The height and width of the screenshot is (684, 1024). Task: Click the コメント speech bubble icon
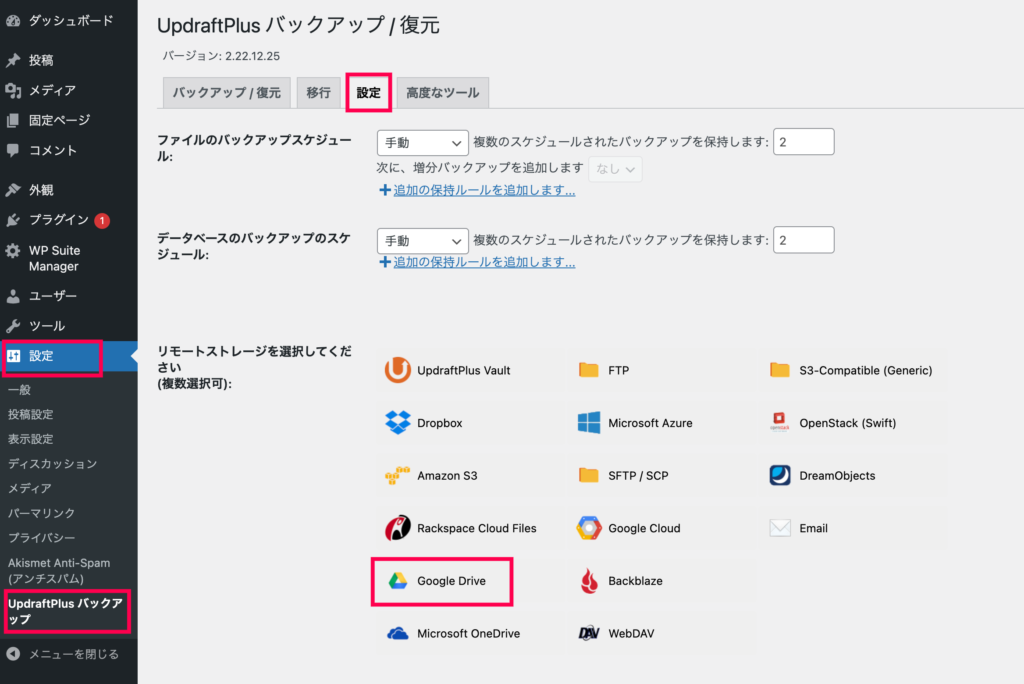[13, 150]
